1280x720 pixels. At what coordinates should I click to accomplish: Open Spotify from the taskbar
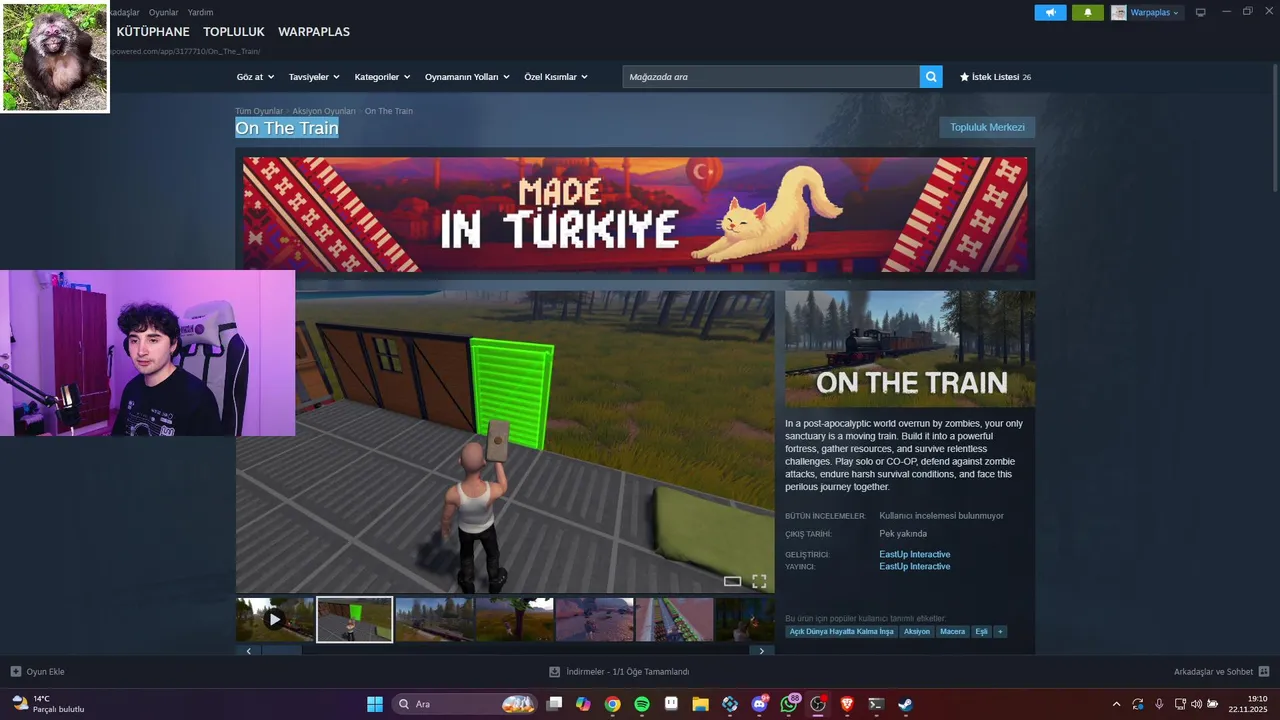point(642,704)
